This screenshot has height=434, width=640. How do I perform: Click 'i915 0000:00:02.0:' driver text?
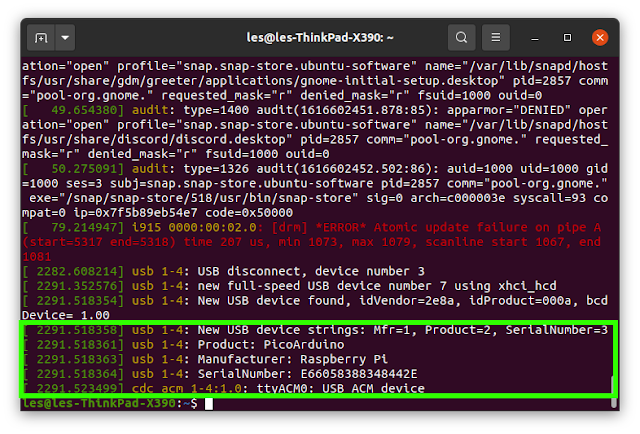pyautogui.click(x=200, y=227)
